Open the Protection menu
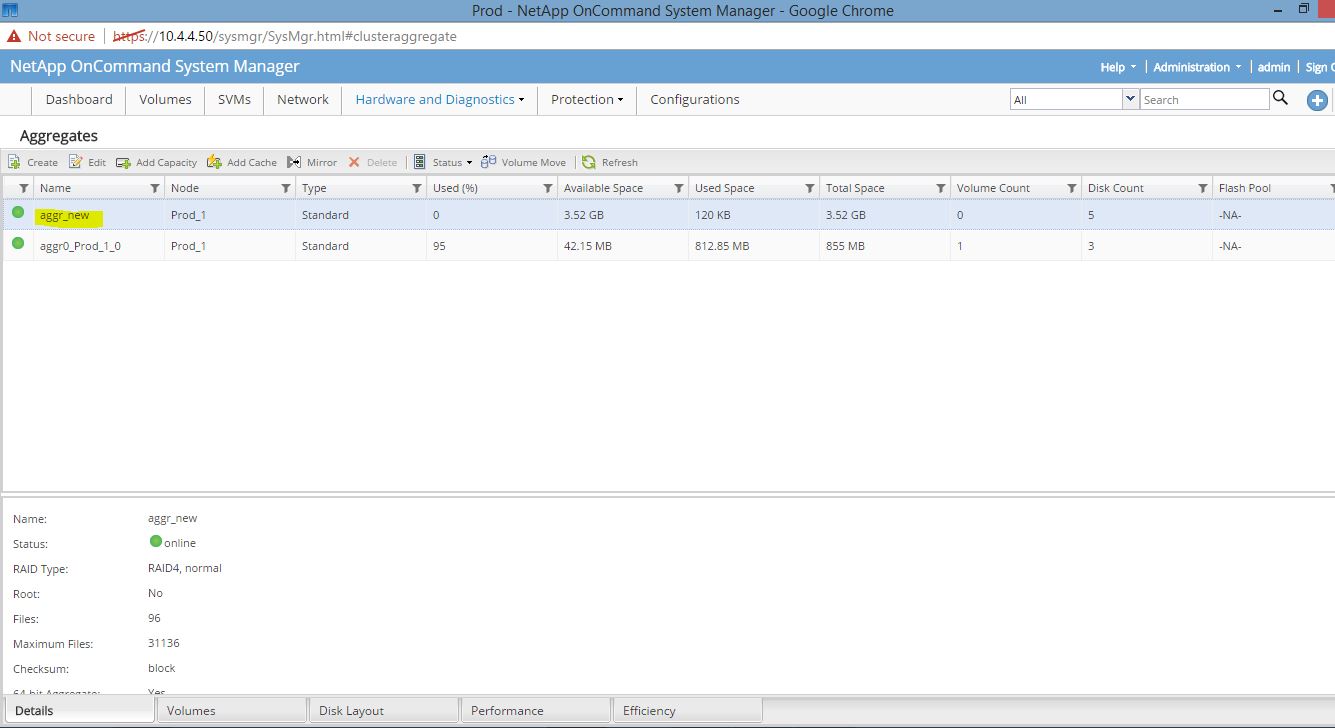The width and height of the screenshot is (1335, 728). tap(586, 99)
